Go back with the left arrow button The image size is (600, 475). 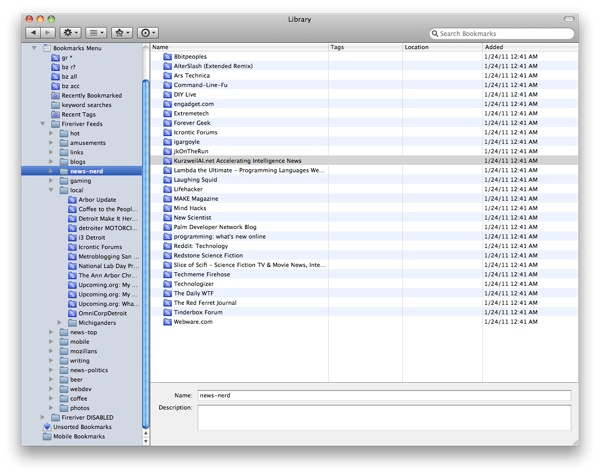[x=33, y=33]
